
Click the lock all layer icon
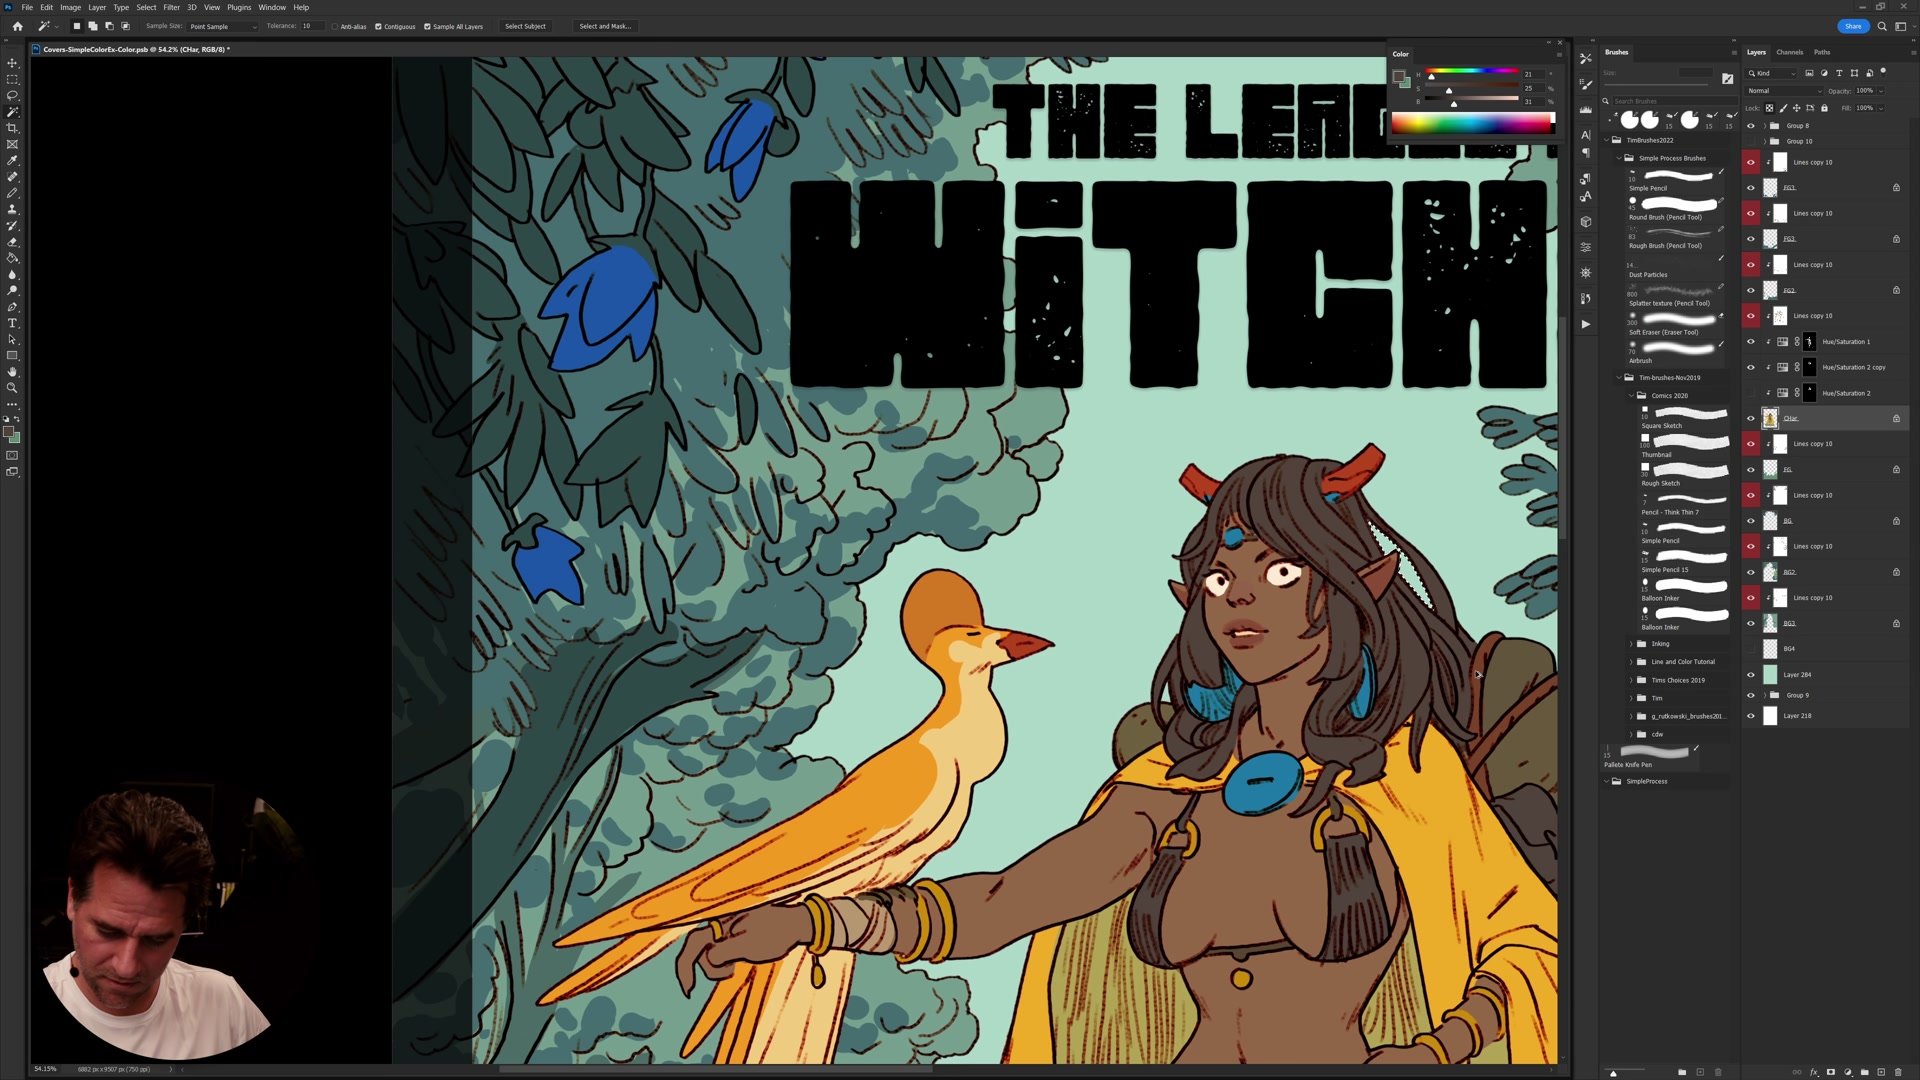tap(1824, 108)
